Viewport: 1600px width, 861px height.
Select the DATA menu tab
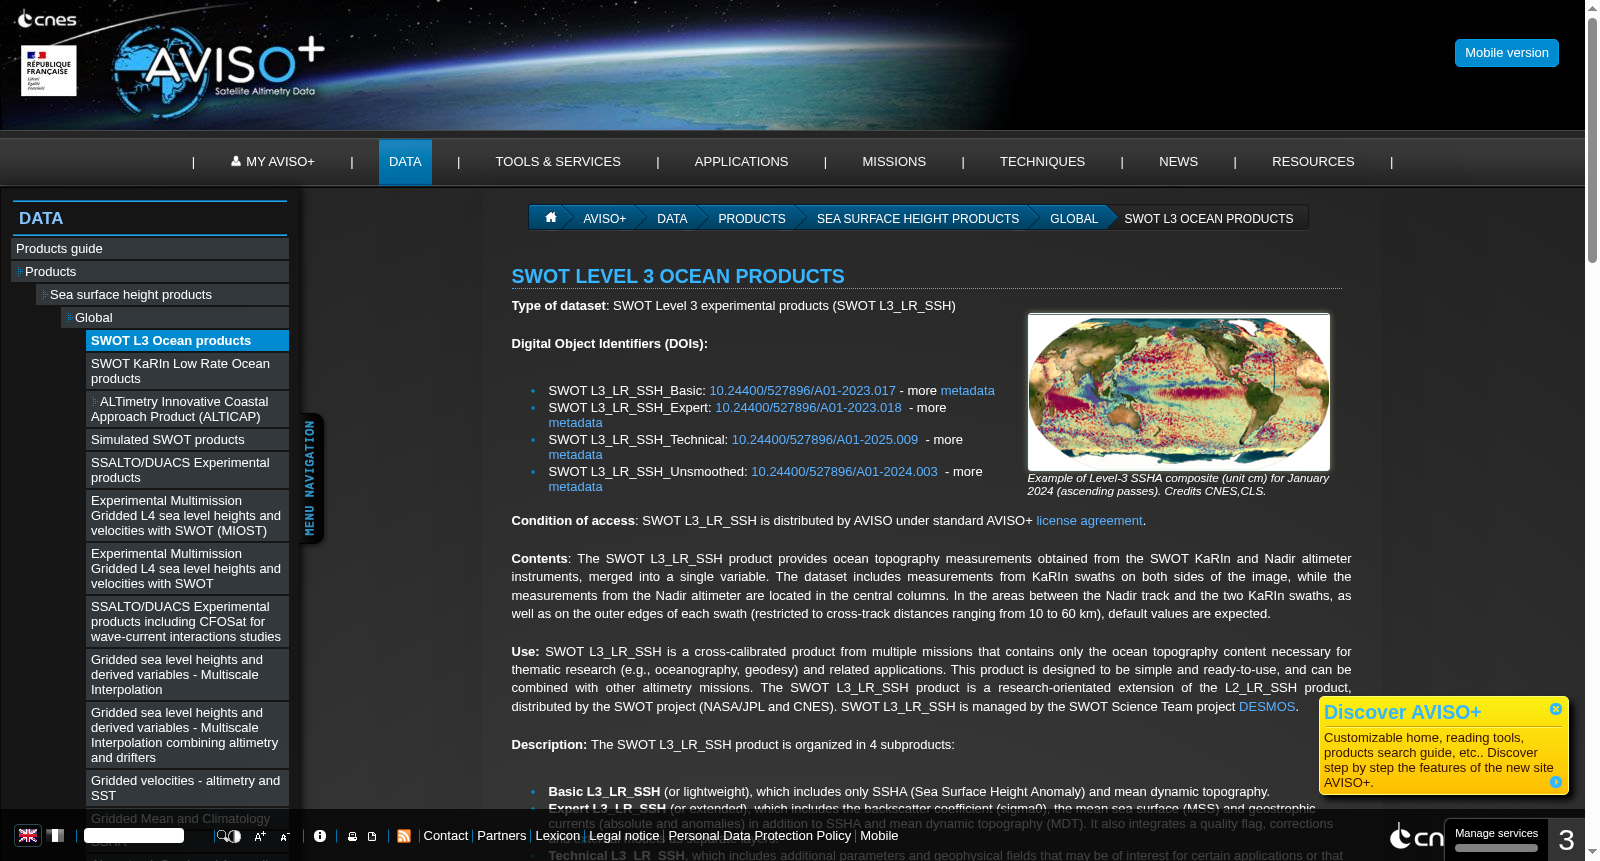[405, 162]
